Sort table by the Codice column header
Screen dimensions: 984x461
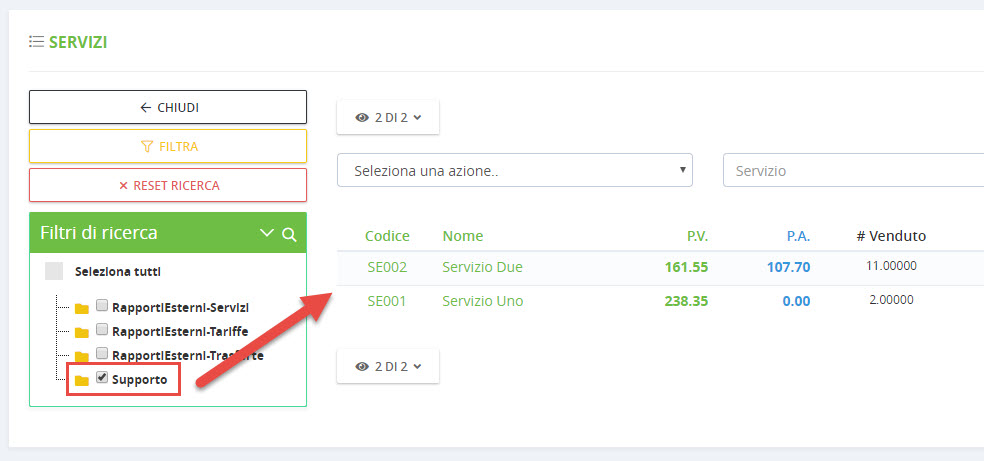click(x=387, y=236)
